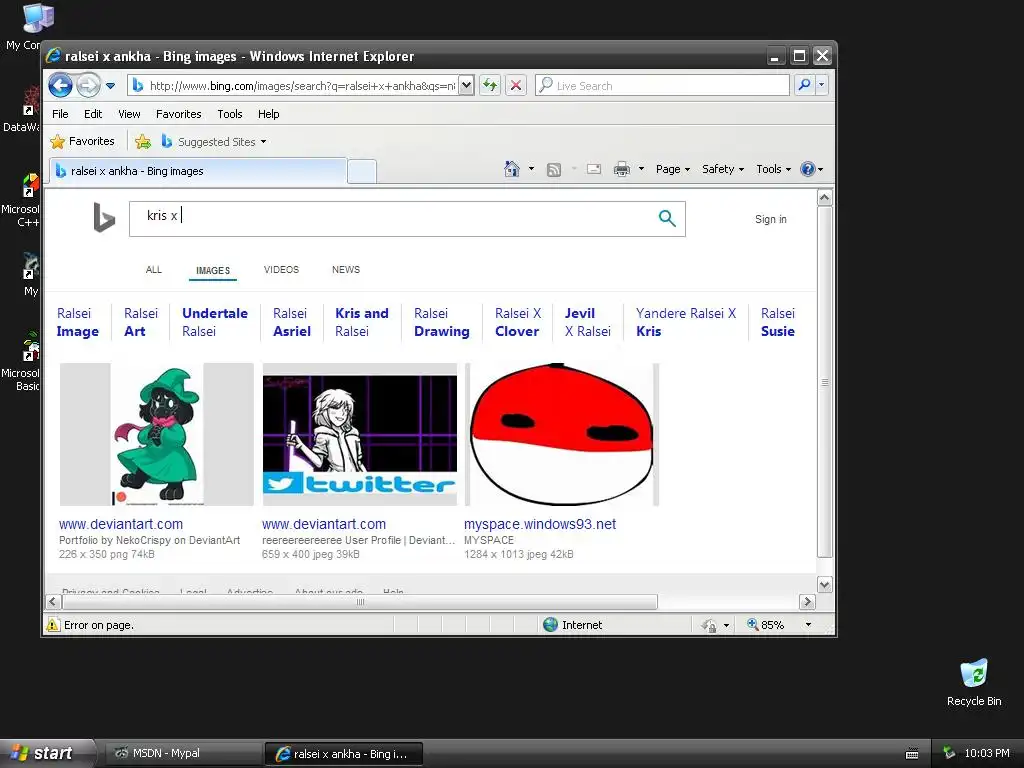This screenshot has width=1024, height=768.
Task: Click the Refresh page icon
Action: point(490,85)
